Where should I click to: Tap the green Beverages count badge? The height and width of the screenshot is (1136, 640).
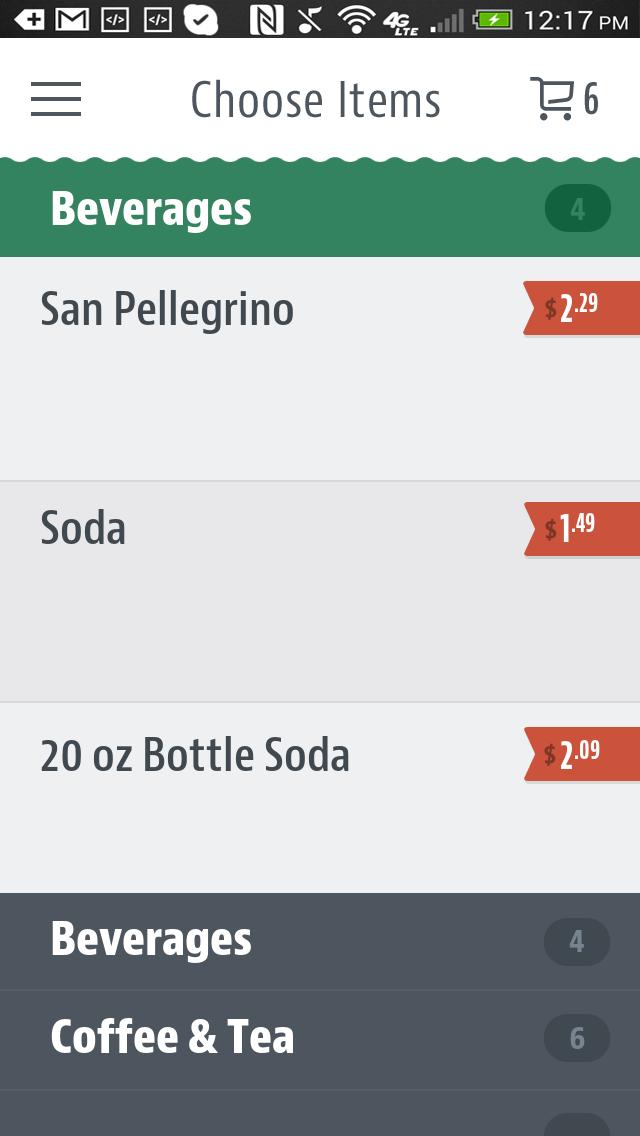click(577, 209)
